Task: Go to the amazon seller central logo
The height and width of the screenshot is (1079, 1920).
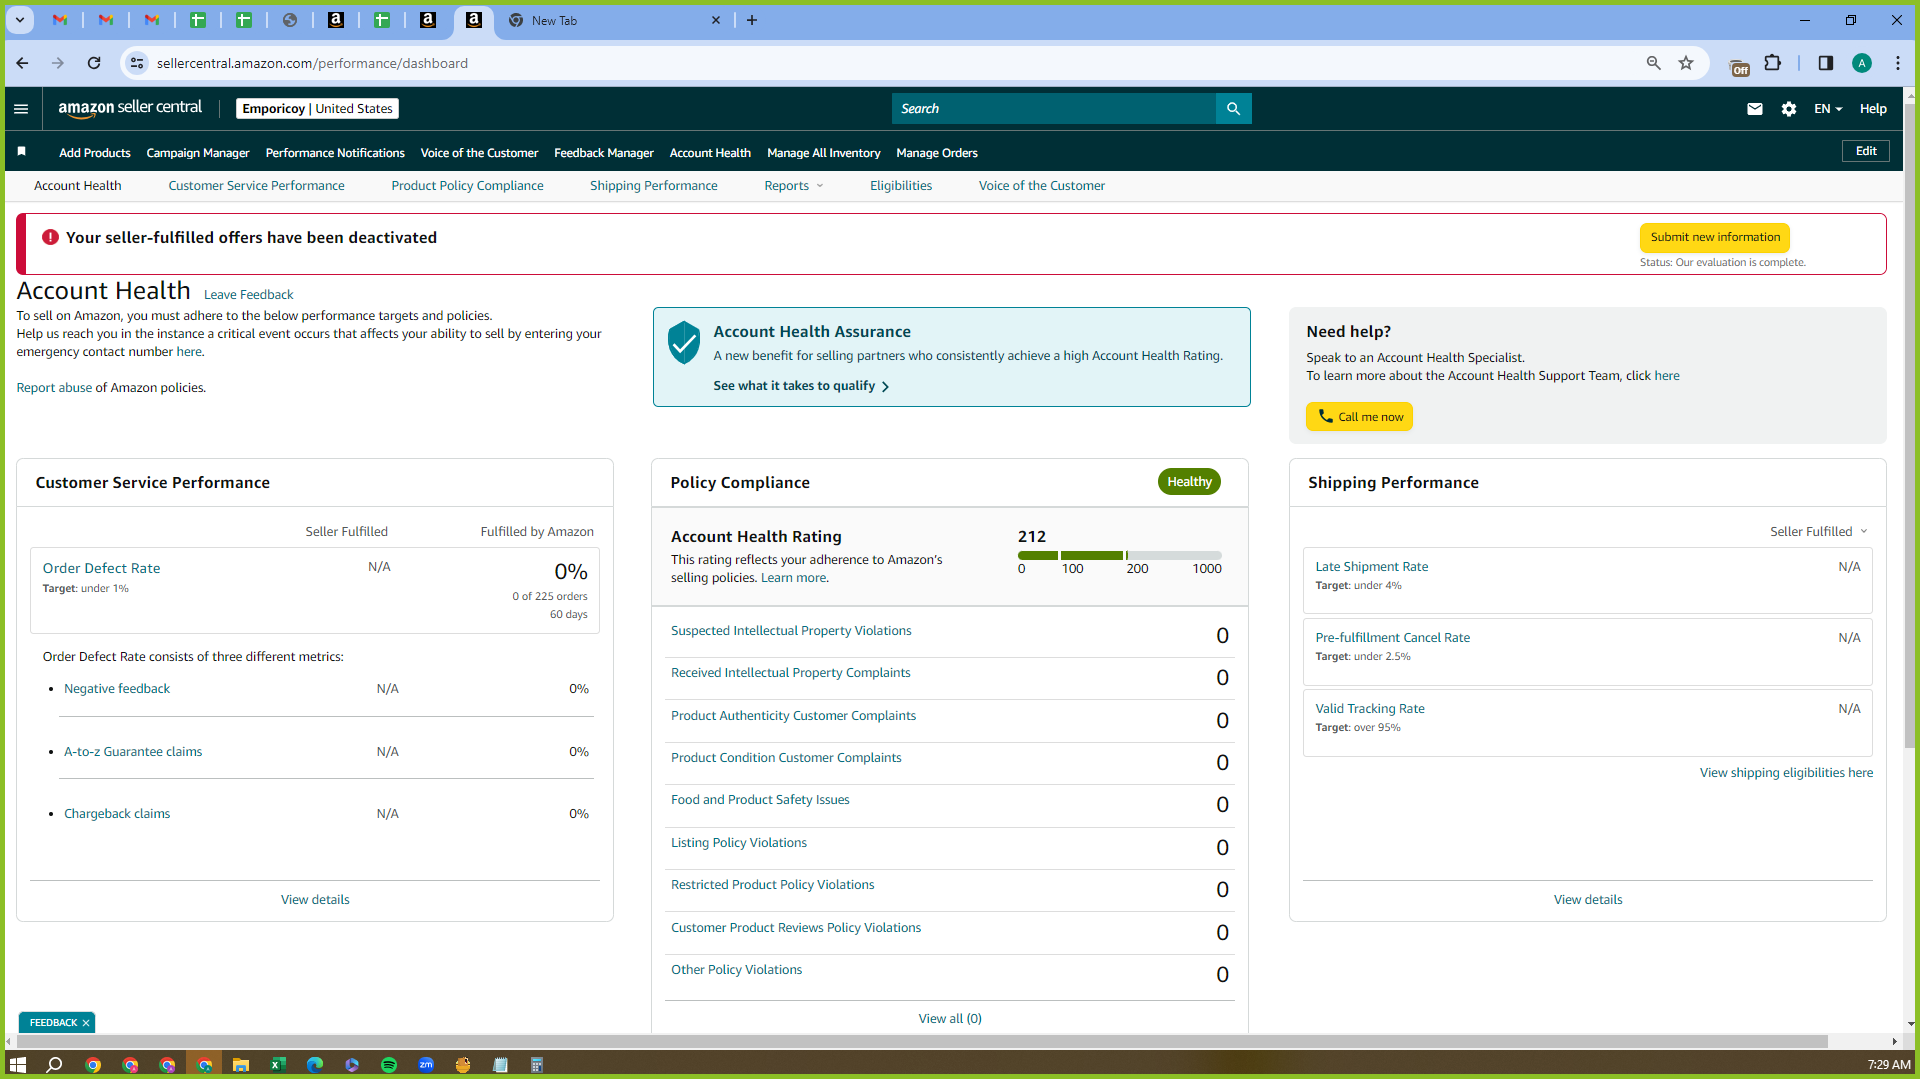Action: point(130,108)
